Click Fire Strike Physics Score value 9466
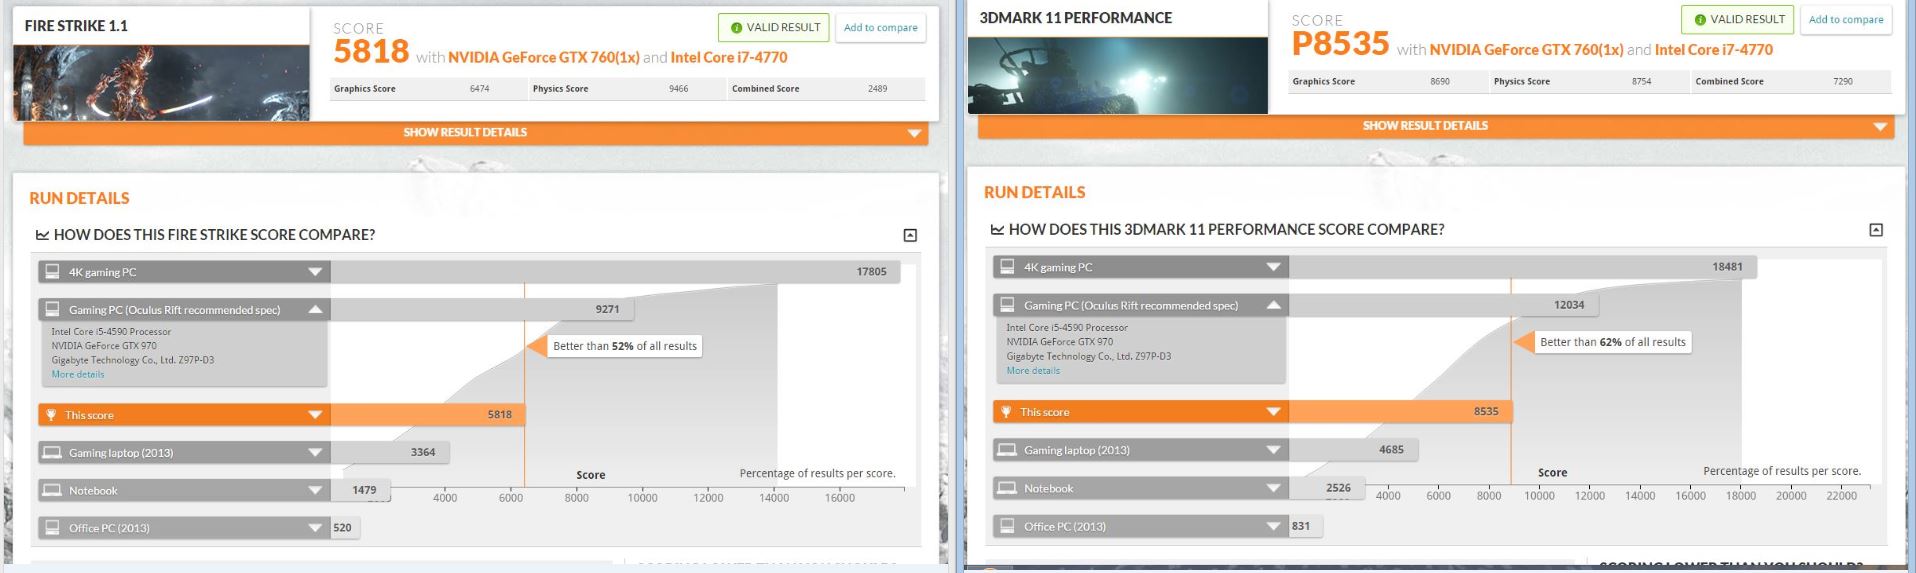This screenshot has width=1916, height=573. pyautogui.click(x=679, y=89)
